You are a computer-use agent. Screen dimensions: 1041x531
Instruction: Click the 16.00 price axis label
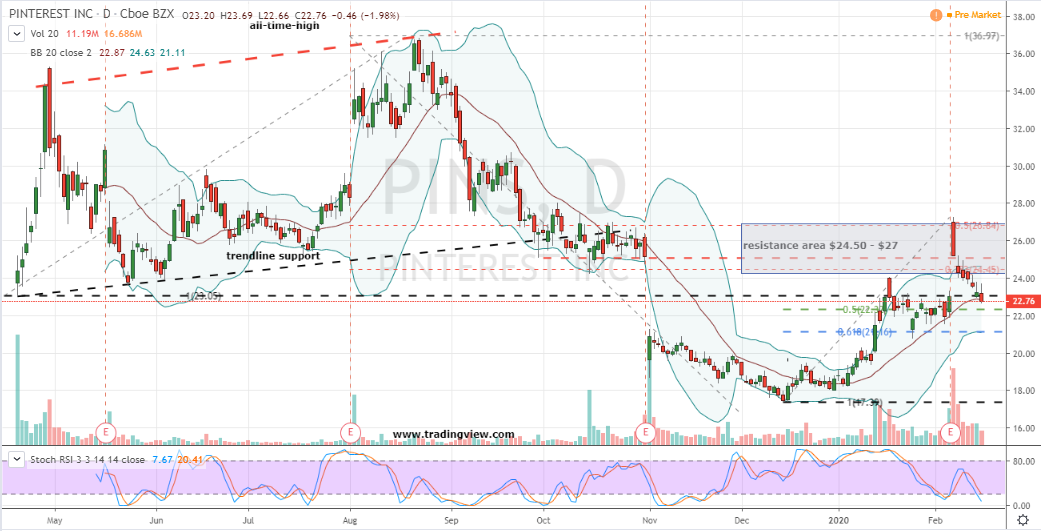[x=1025, y=428]
